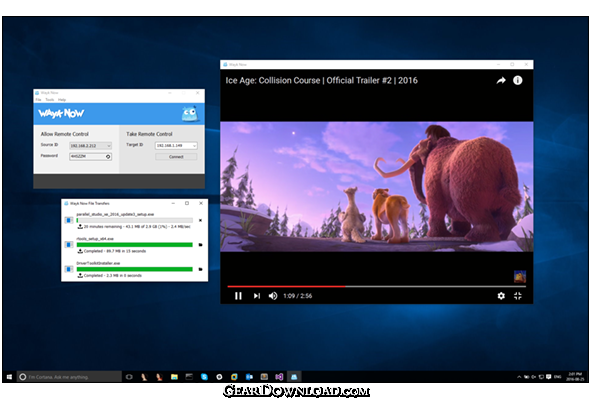
Task: Open Action Center notifications icon
Action: [549, 377]
